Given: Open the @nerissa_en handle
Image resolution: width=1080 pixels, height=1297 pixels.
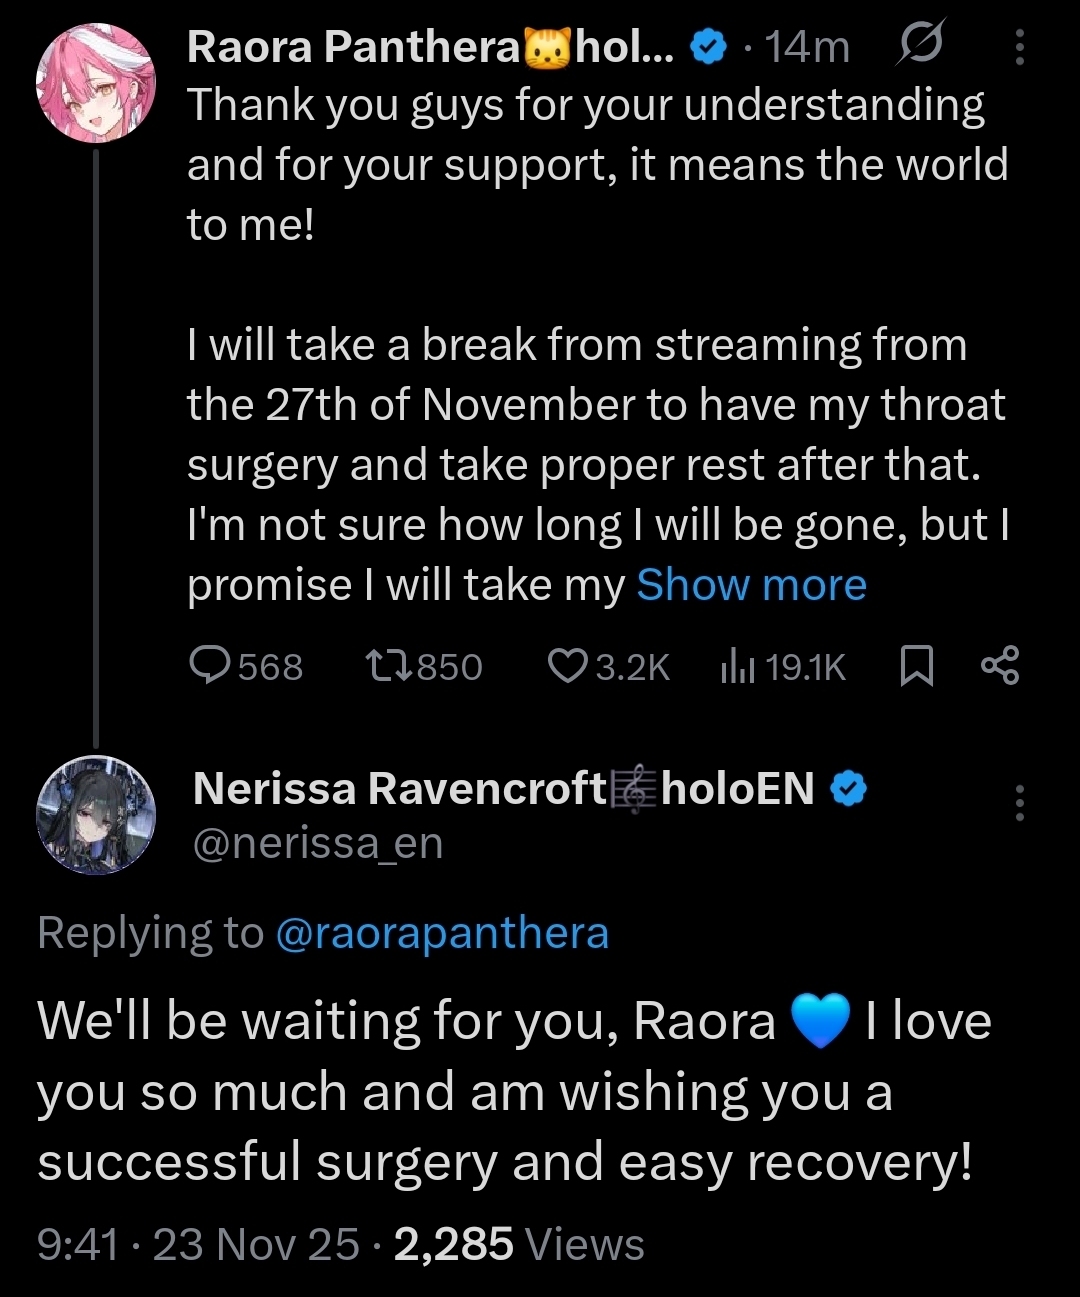Looking at the screenshot, I should [317, 843].
